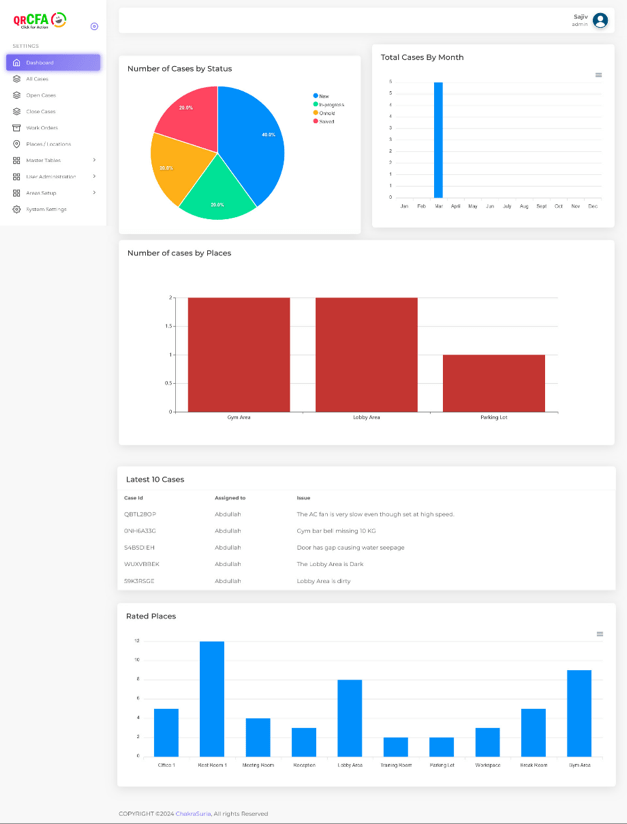Toggle the New series in pie legend
Viewport: 627px width, 824px height.
tap(323, 96)
